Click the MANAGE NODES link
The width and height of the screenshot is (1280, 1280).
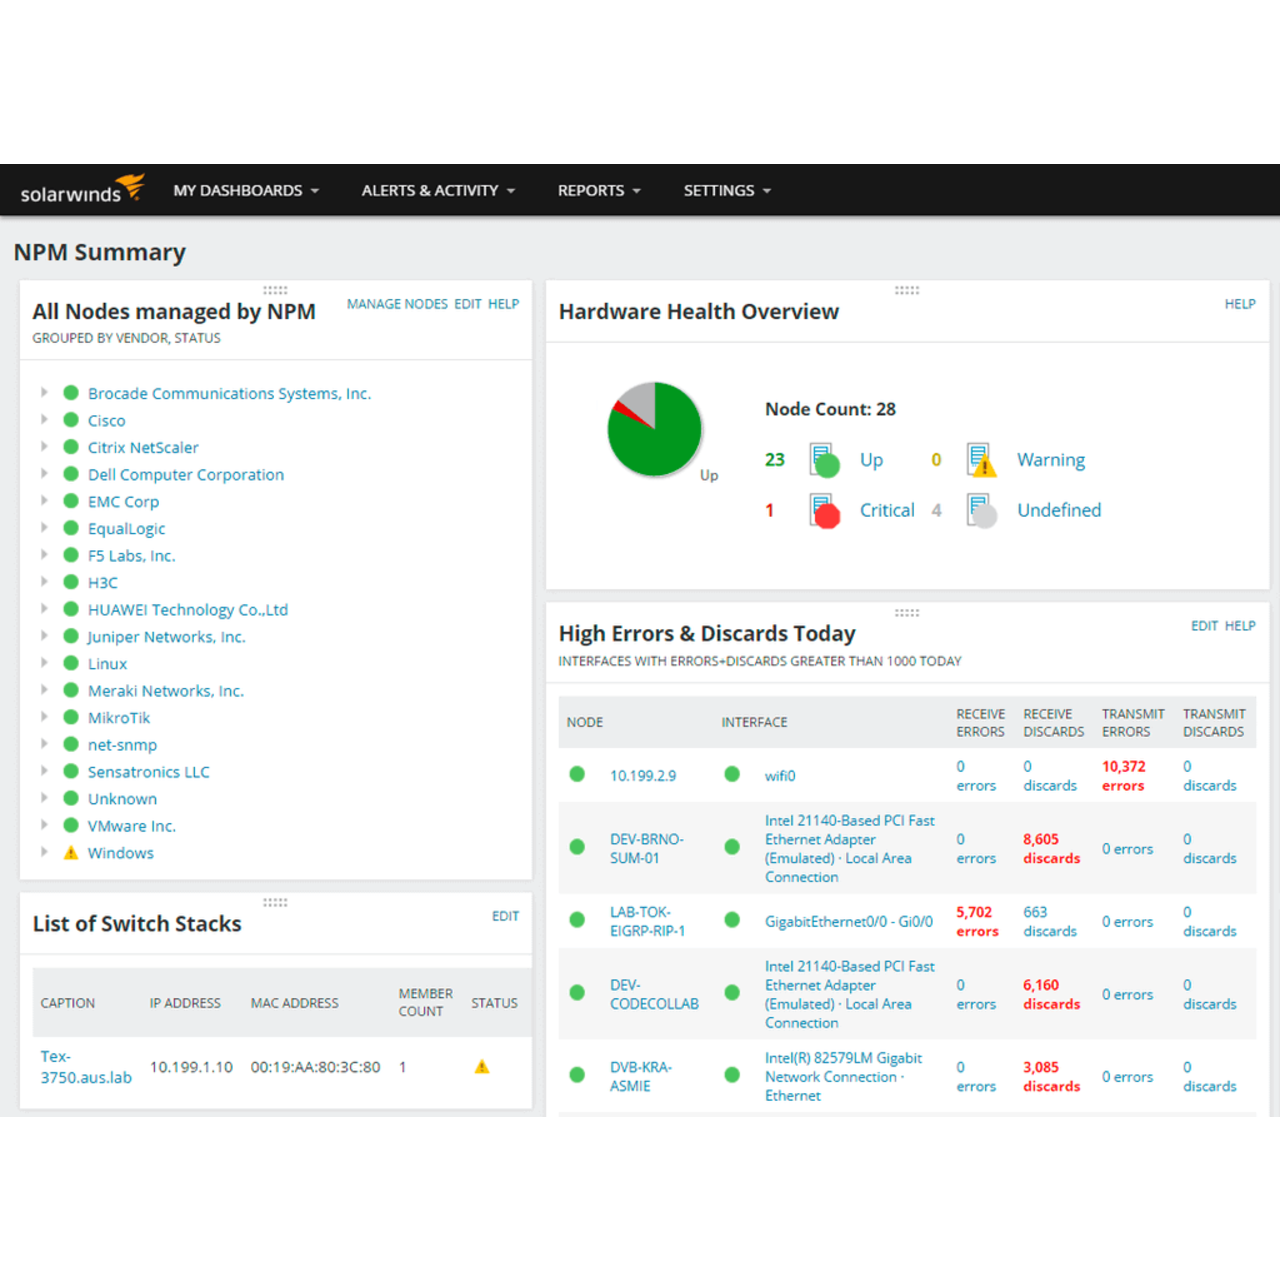(x=396, y=304)
